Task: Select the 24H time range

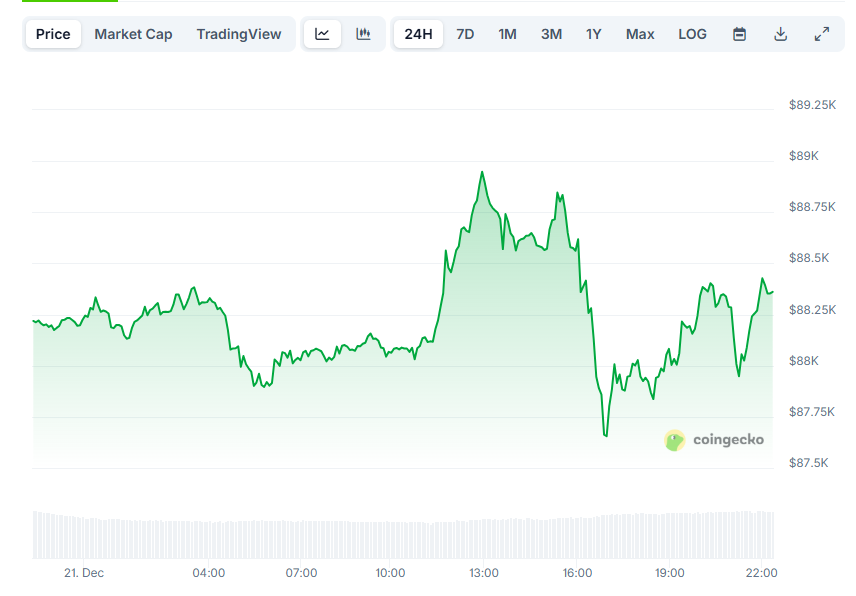Action: (418, 34)
